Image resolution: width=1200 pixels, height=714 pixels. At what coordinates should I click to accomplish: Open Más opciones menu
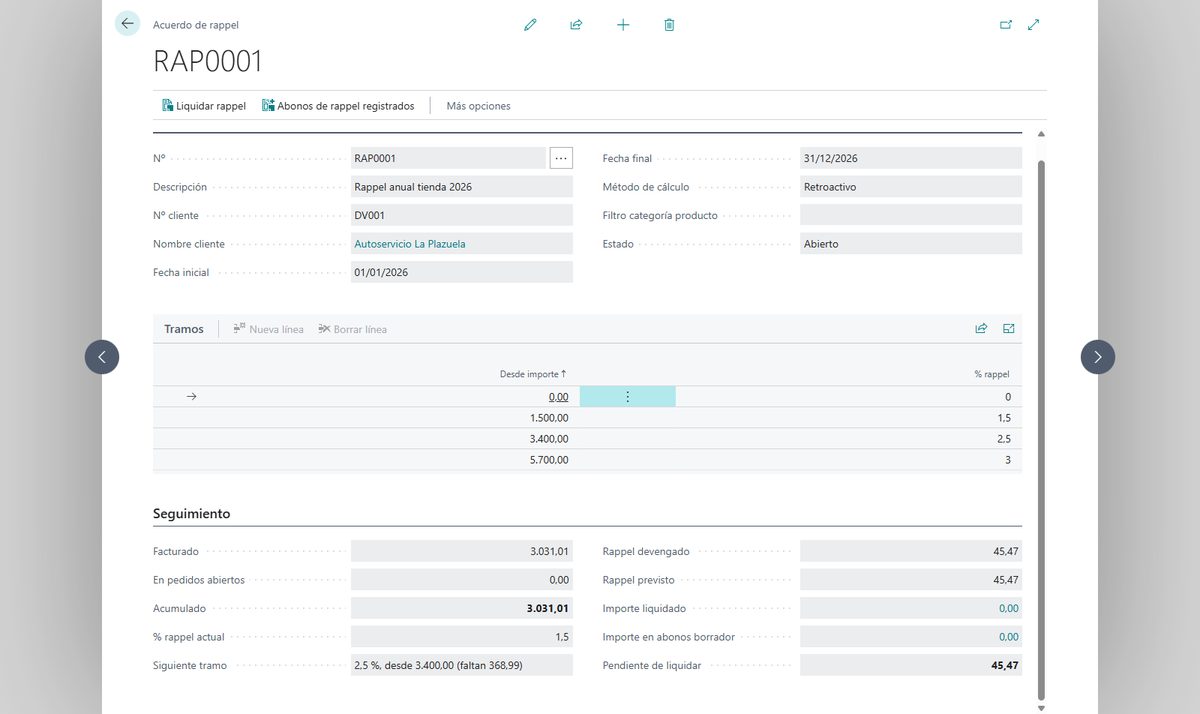[478, 106]
